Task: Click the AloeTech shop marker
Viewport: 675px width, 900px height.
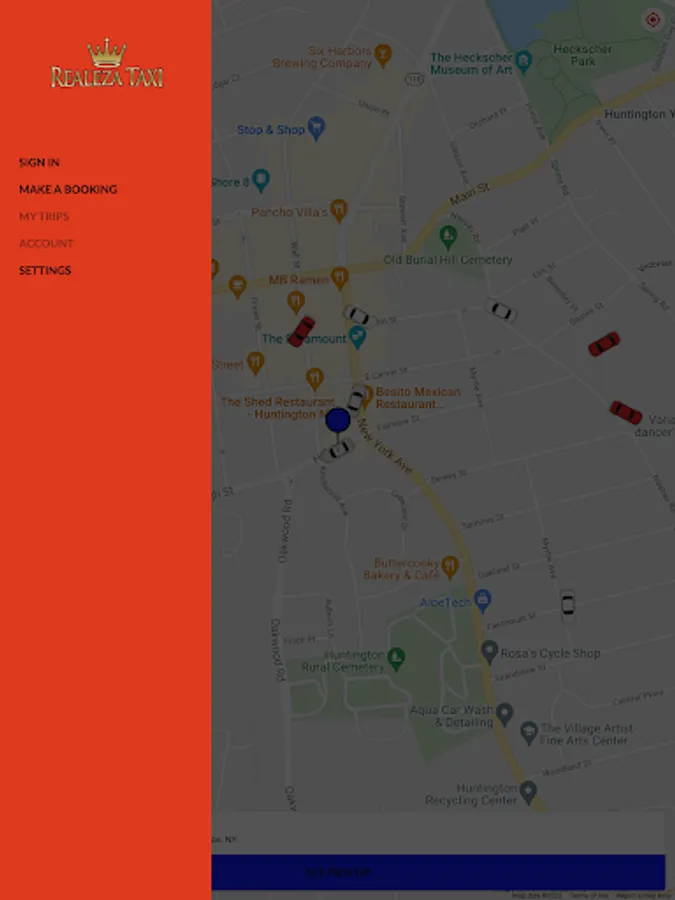Action: [483, 600]
